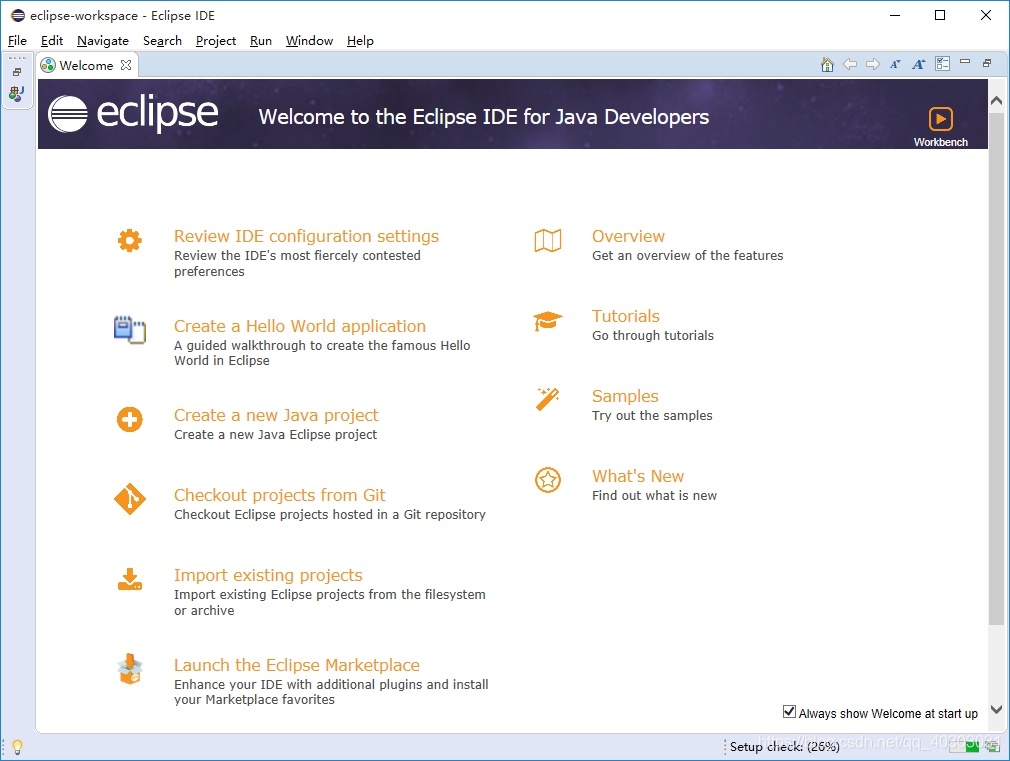Open the Samples link
The image size is (1010, 761).
coord(625,396)
